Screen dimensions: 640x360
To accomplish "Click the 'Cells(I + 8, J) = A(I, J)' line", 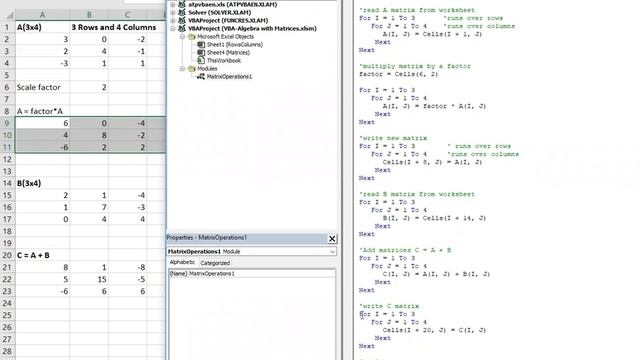I will click(432, 162).
